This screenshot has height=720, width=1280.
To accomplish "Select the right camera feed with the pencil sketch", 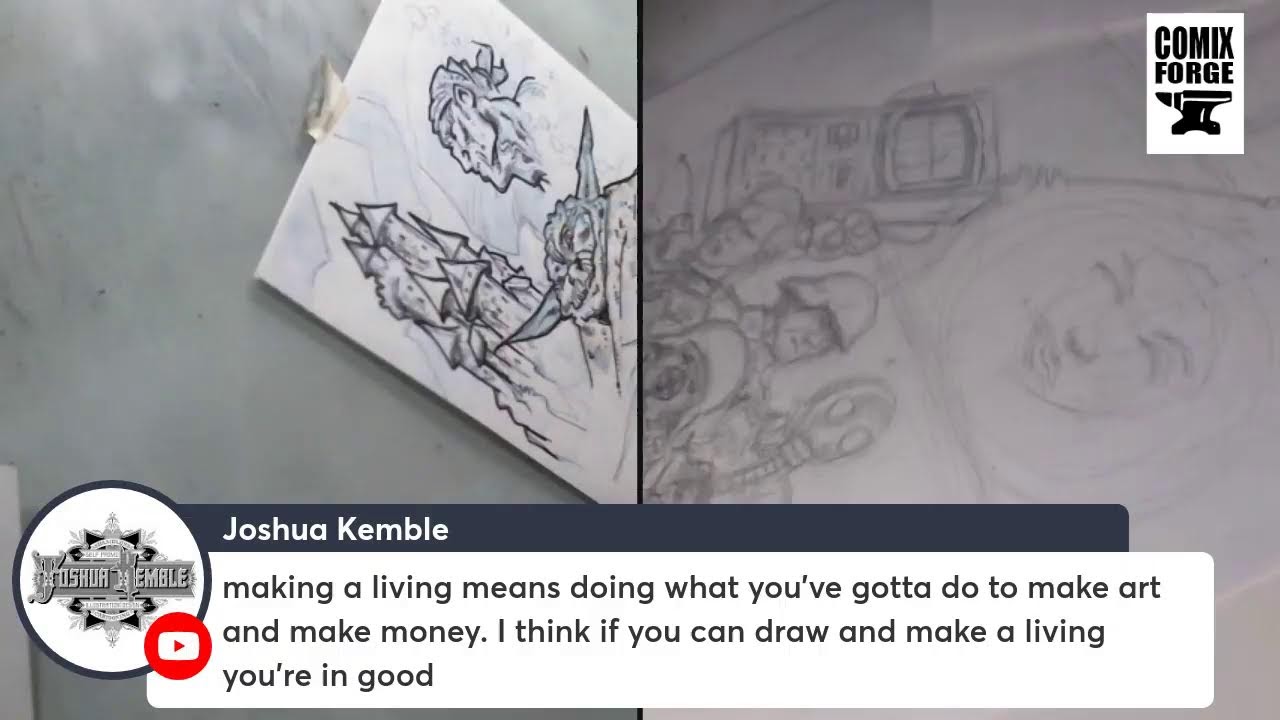I will coord(961,250).
